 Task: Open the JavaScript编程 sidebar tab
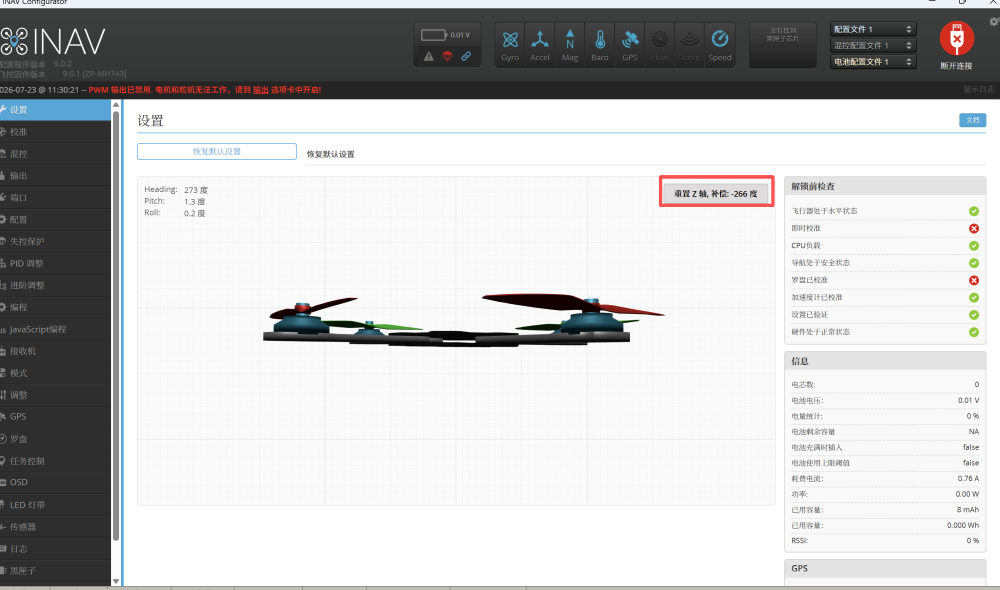(55, 329)
